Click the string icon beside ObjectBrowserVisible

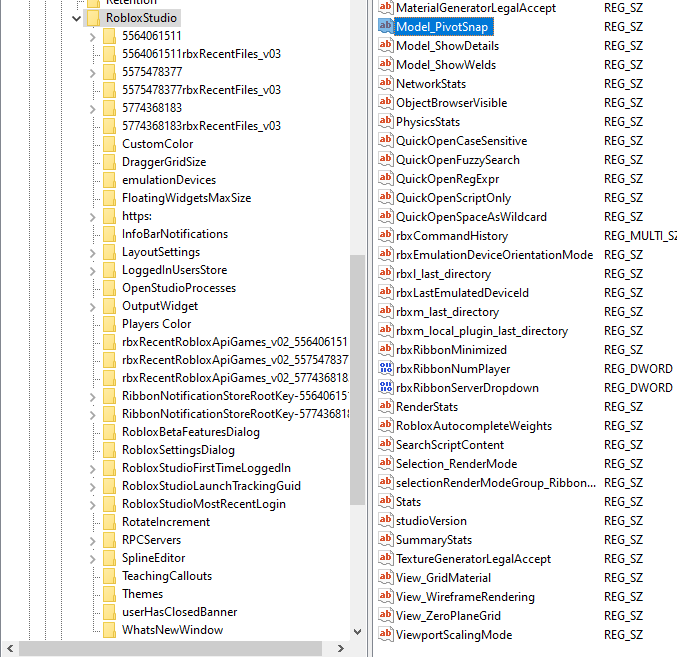coord(385,102)
